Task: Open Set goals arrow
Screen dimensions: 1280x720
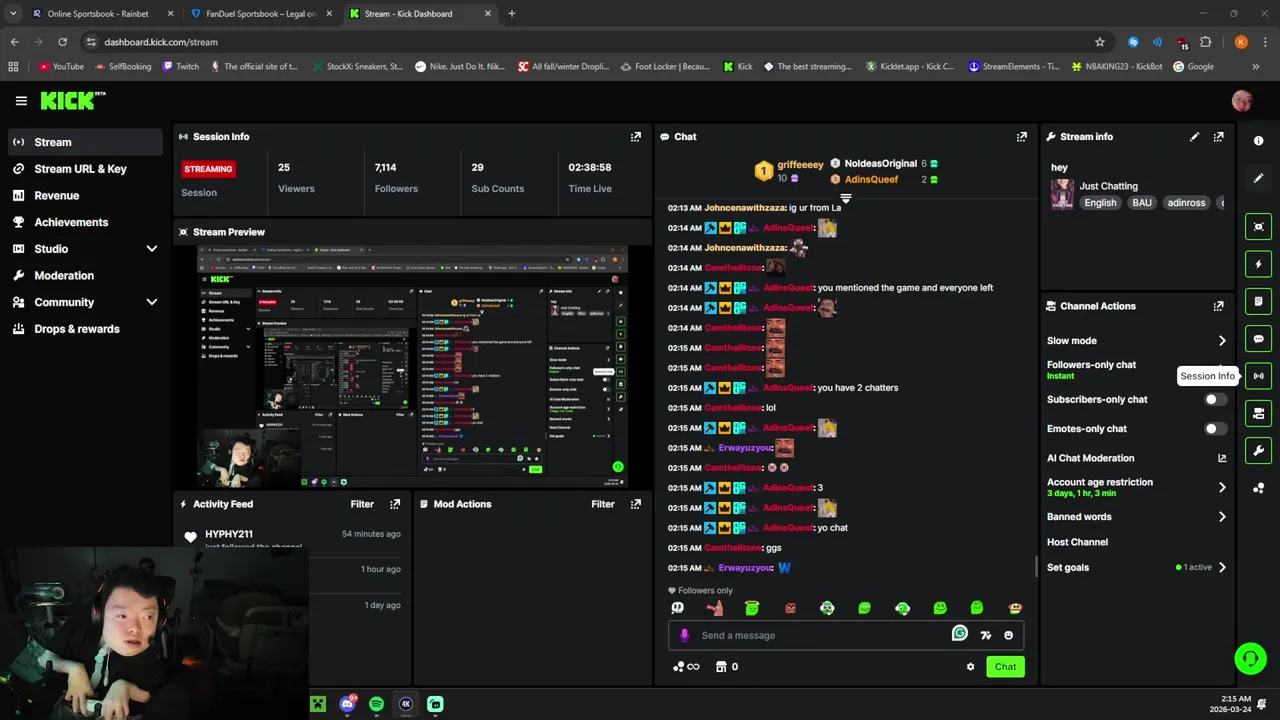Action: click(x=1222, y=567)
